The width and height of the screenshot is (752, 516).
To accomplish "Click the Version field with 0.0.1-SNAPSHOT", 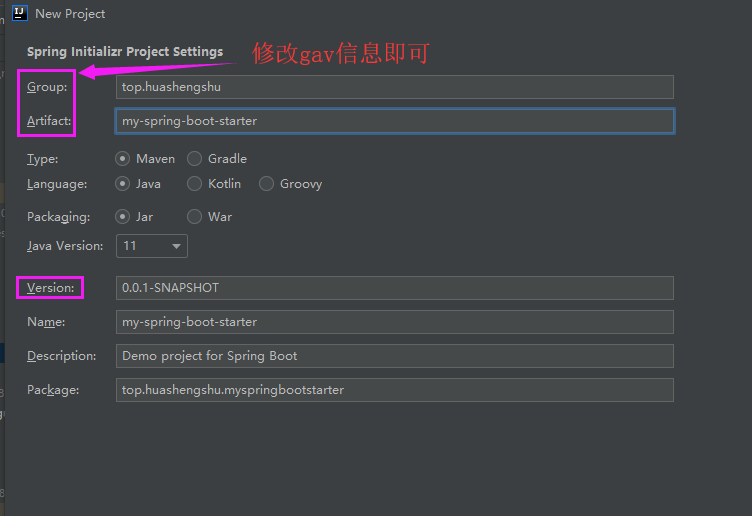I will 395,288.
